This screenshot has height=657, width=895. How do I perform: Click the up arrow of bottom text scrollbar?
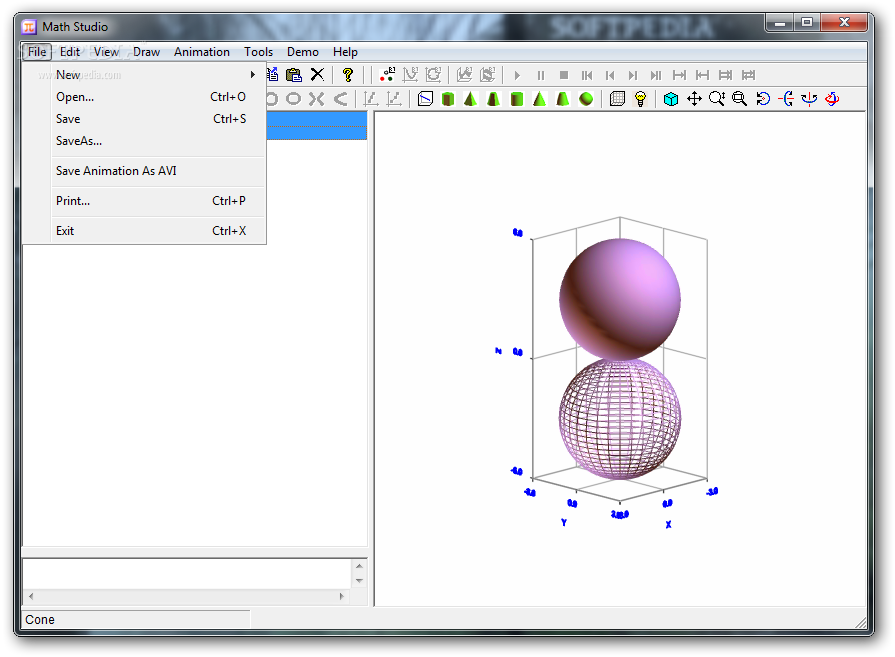(359, 566)
